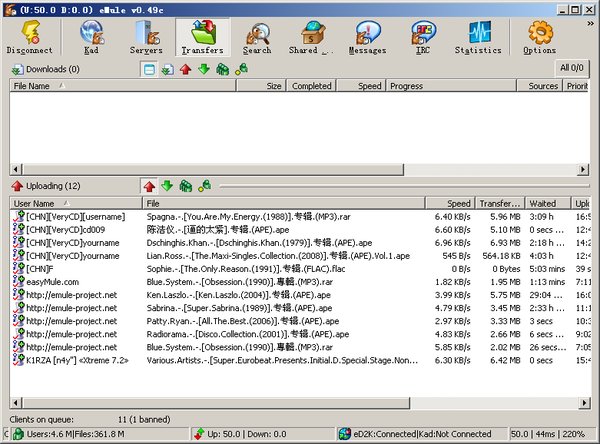The height and width of the screenshot is (444, 600).
Task: Select upload row for user [CHN]F
Action: coord(300,269)
